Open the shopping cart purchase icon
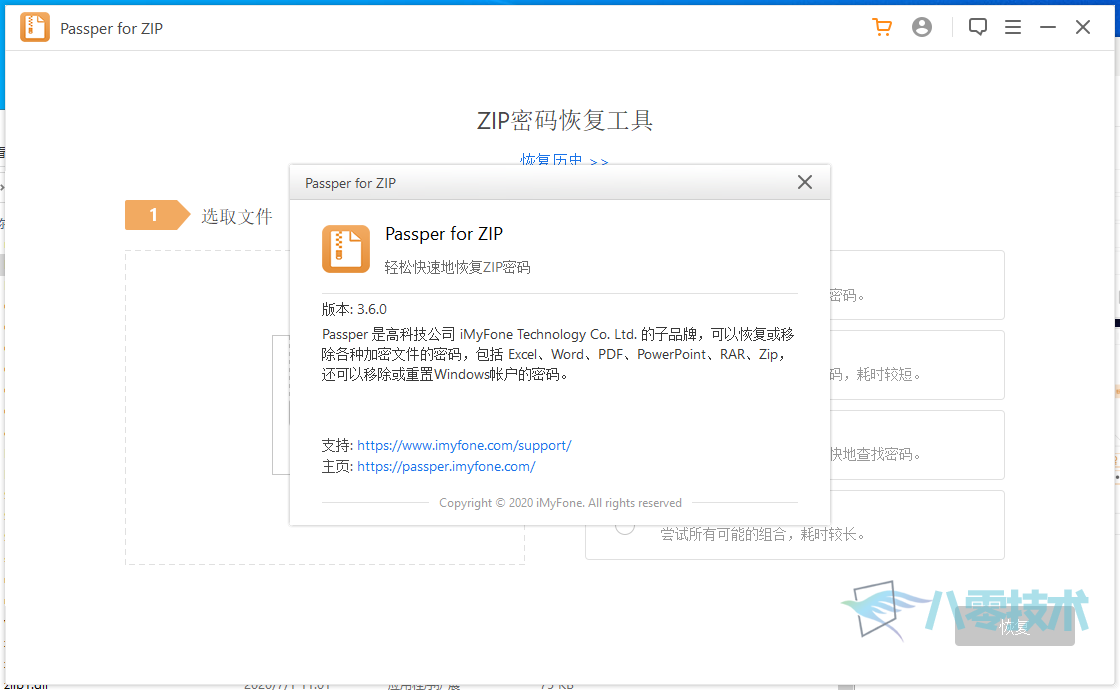Screen dimensions: 1120x690 882,27
